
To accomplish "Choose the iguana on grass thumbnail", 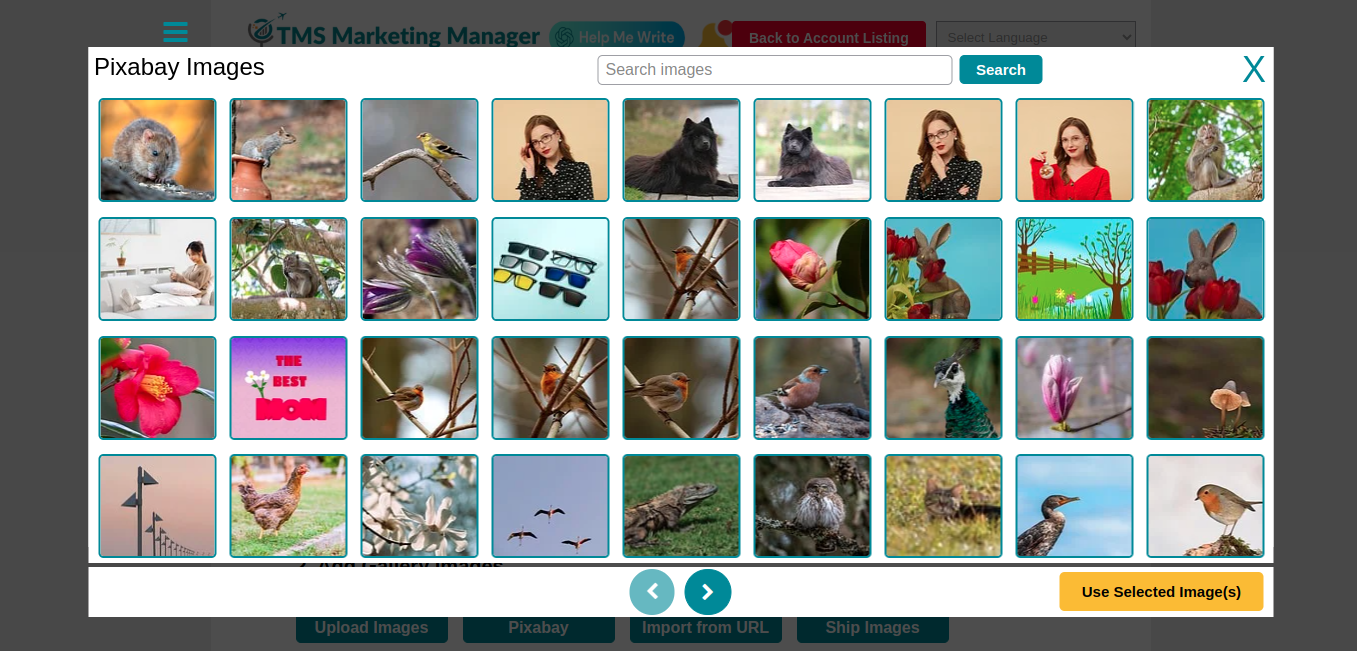I will [681, 505].
